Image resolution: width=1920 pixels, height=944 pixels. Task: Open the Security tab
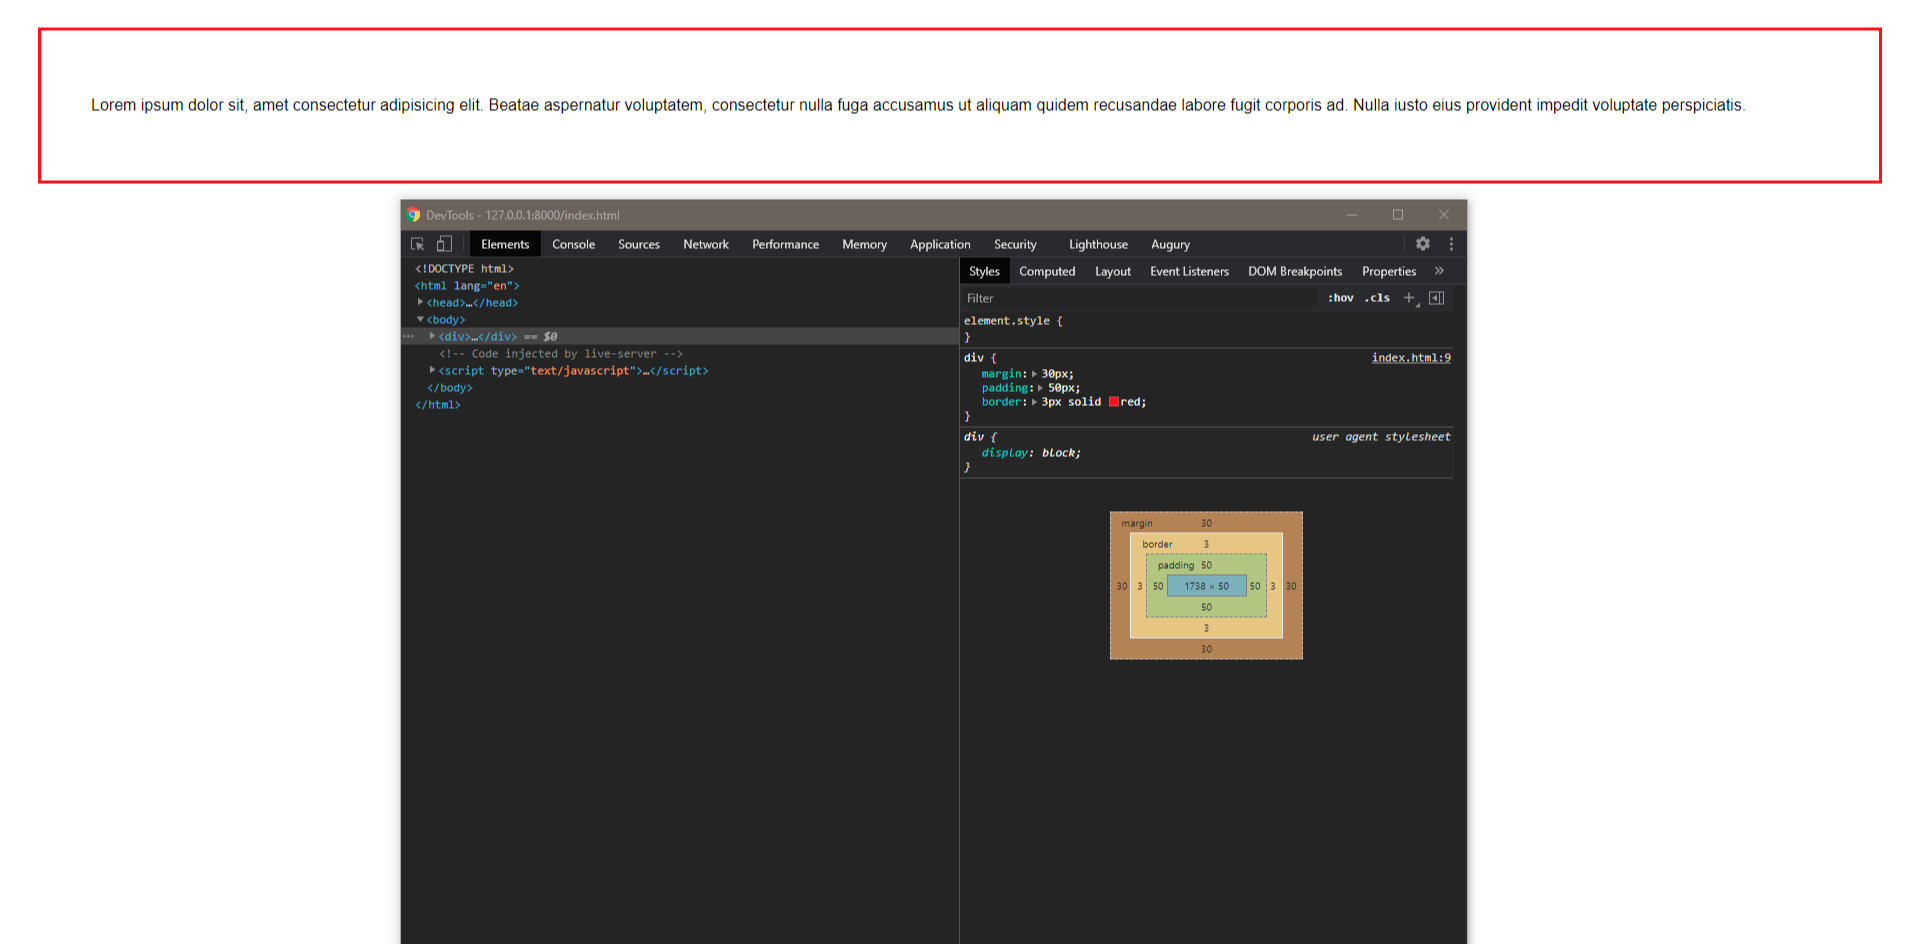point(1015,244)
